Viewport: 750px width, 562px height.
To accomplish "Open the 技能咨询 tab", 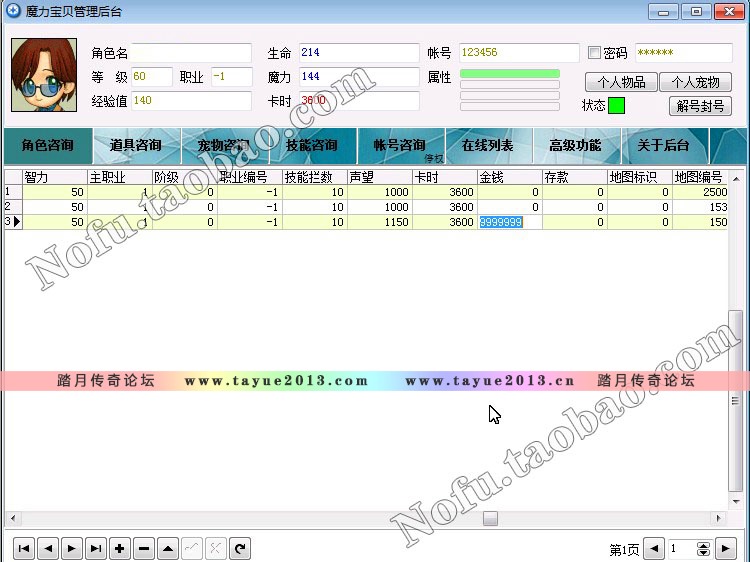I will [312, 145].
